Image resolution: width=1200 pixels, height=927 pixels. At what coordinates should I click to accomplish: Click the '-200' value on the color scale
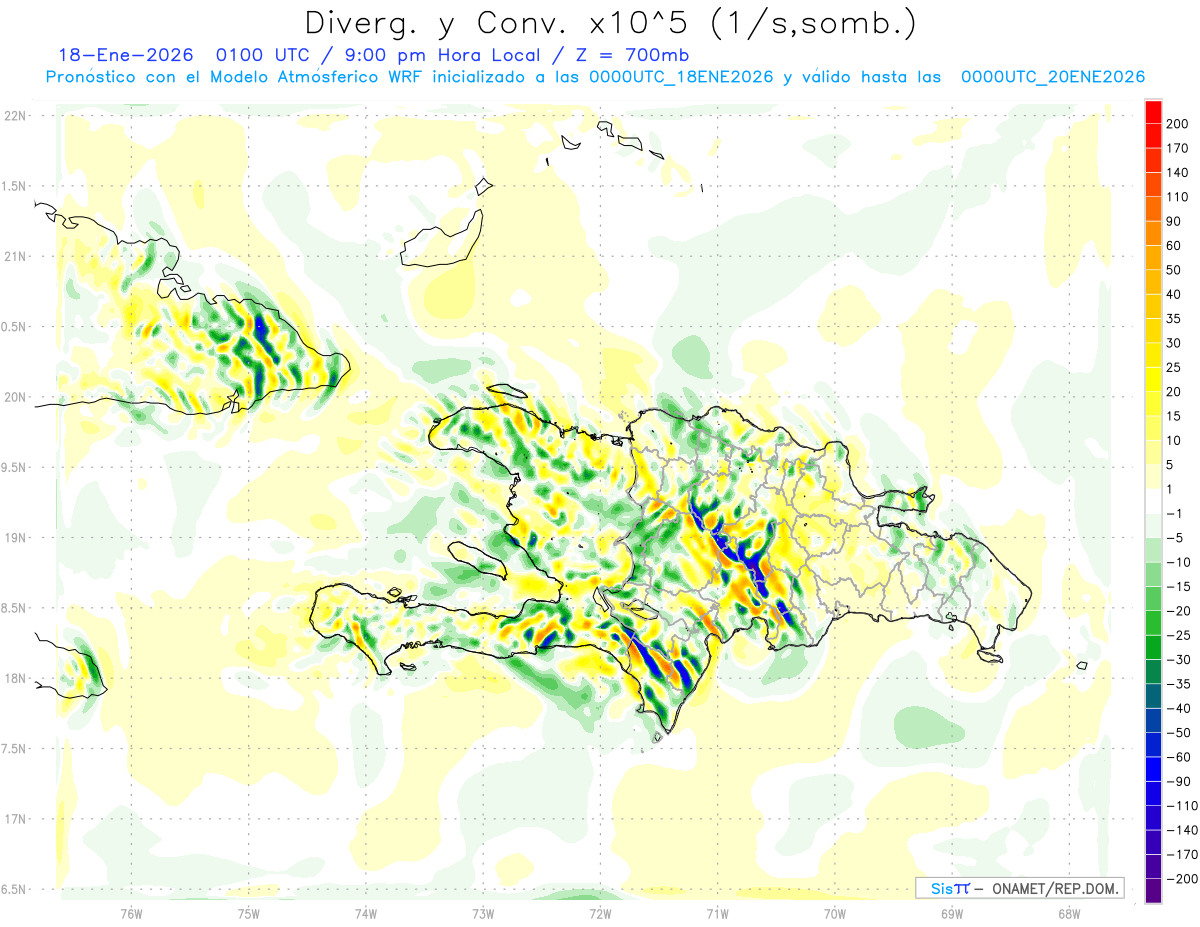click(1181, 879)
